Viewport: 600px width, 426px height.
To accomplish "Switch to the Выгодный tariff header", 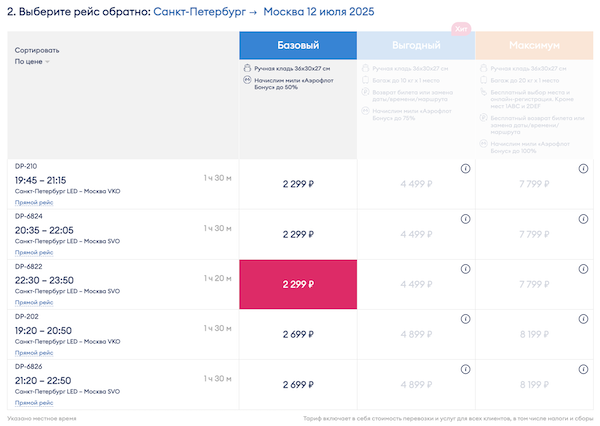I will click(x=415, y=45).
